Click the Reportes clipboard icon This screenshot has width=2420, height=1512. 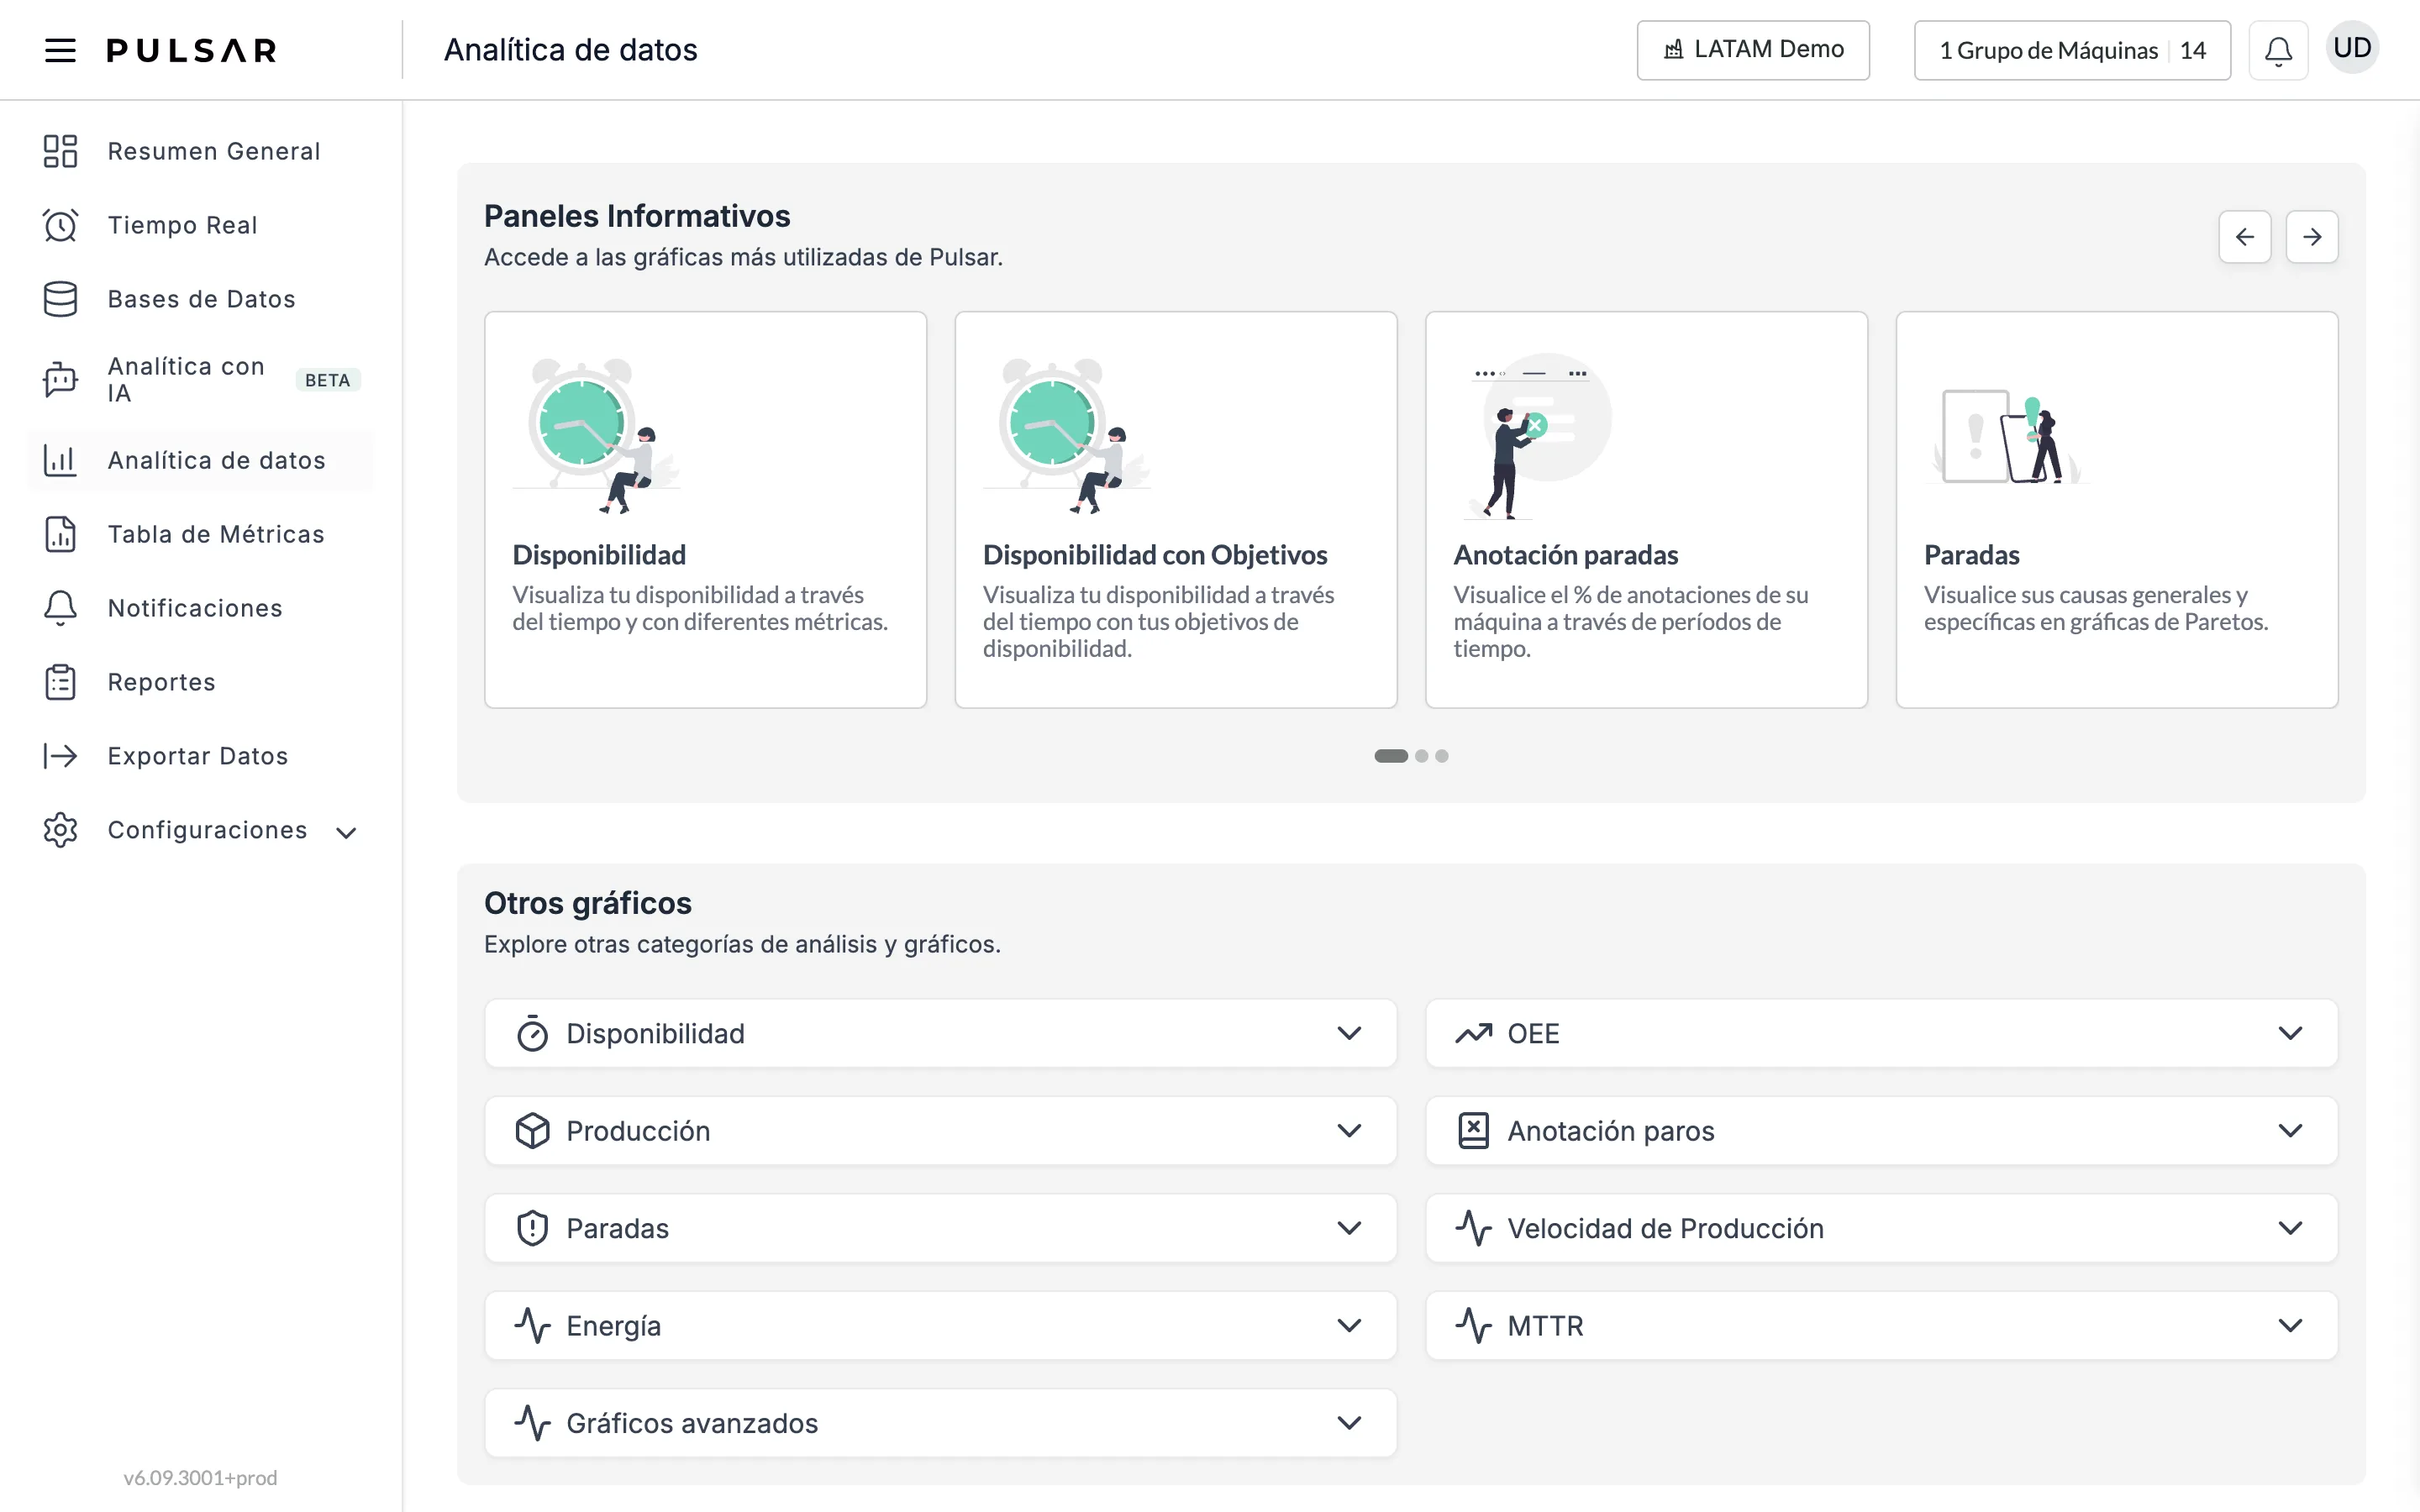pyautogui.click(x=60, y=682)
